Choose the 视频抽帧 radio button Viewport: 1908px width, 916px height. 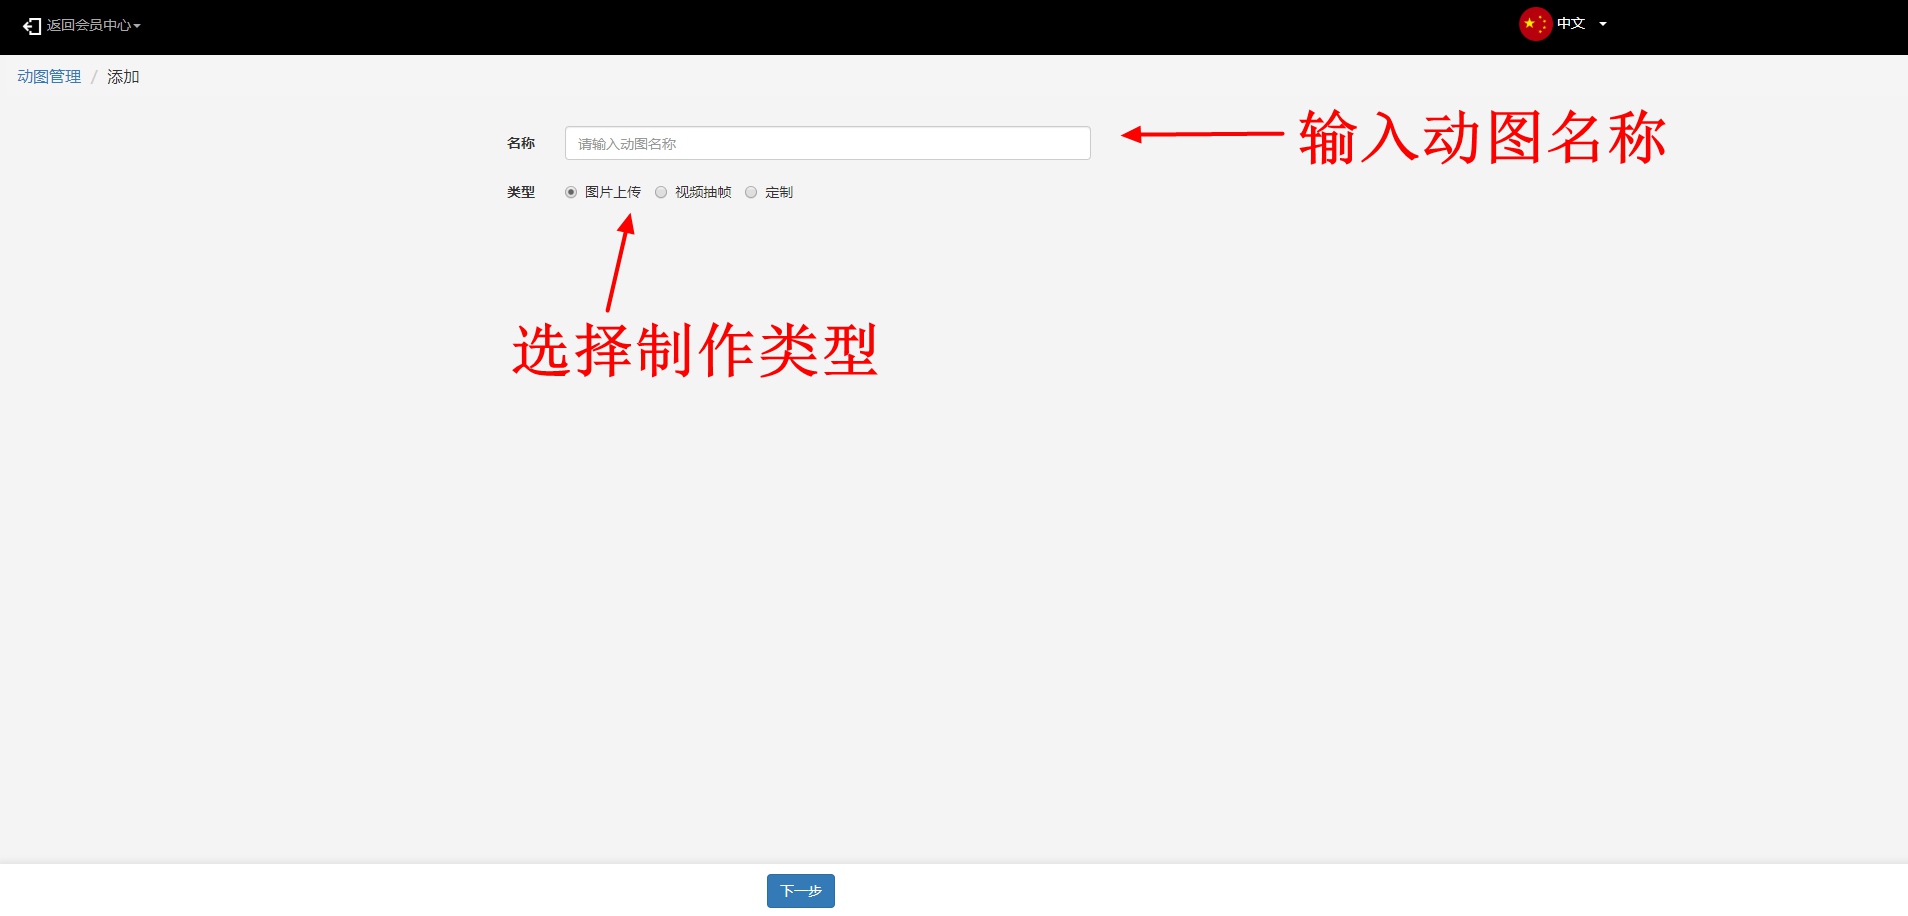[x=661, y=192]
